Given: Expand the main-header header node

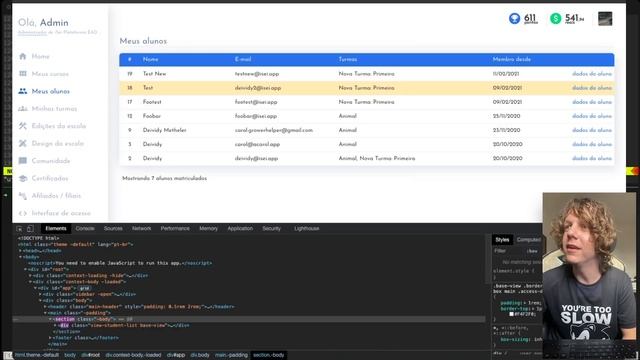Looking at the screenshot, I should [45, 307].
